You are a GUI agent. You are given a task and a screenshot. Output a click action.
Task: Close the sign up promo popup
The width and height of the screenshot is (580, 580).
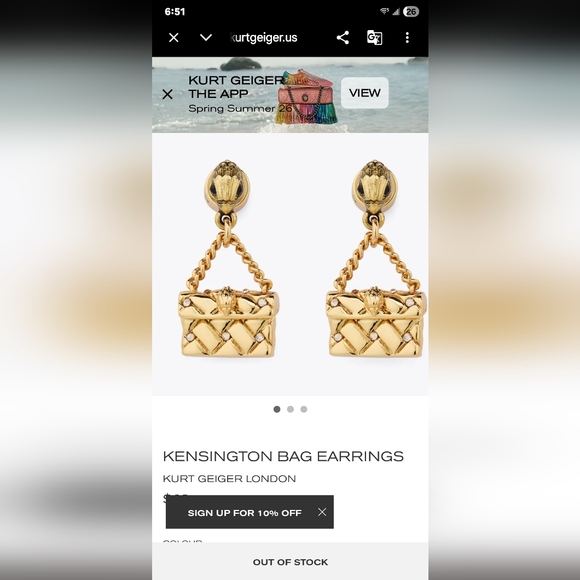(x=322, y=512)
